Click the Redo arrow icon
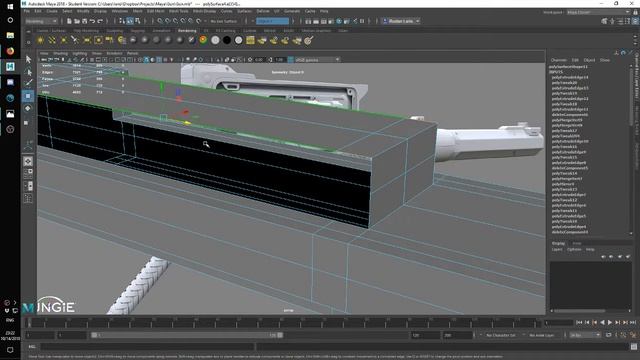 point(100,21)
